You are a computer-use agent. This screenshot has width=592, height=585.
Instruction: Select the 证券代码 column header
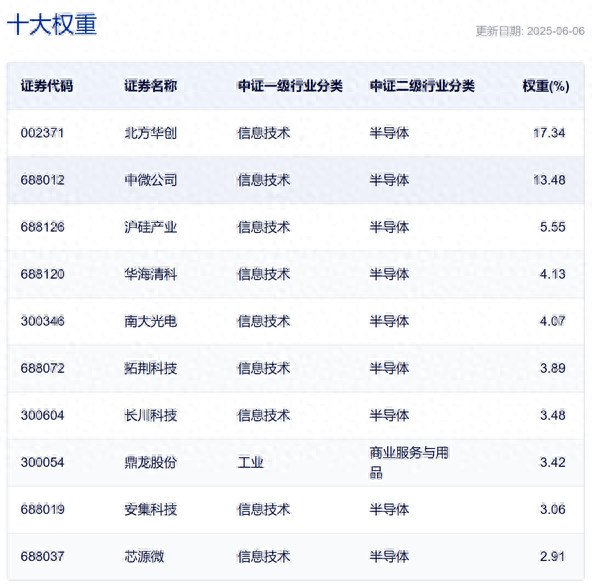[x=47, y=86]
